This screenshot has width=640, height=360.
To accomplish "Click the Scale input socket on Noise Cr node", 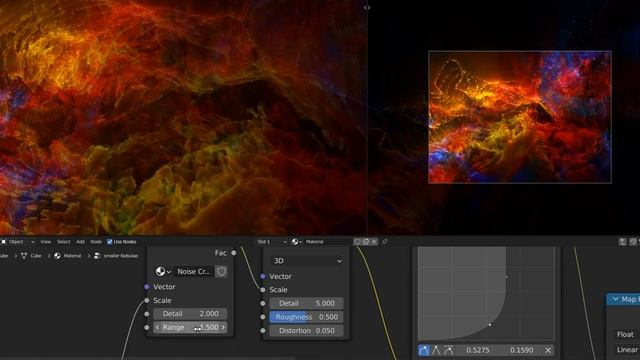I will [147, 300].
